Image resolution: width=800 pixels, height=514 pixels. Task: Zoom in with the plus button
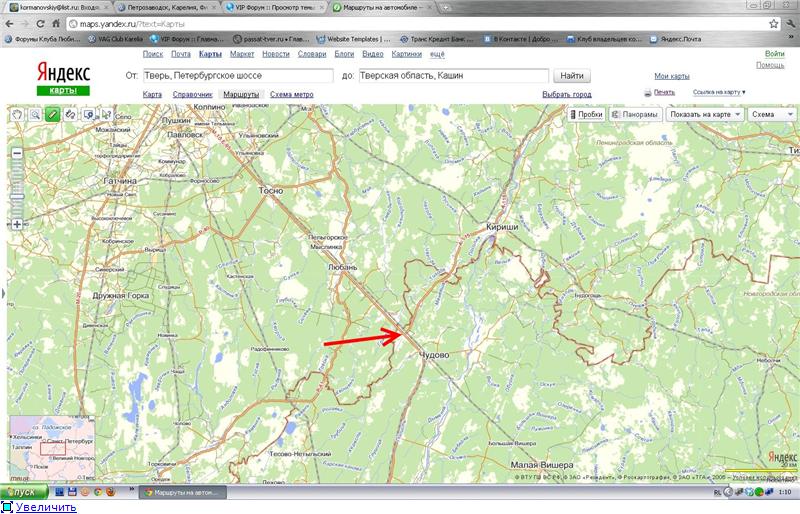[x=17, y=224]
